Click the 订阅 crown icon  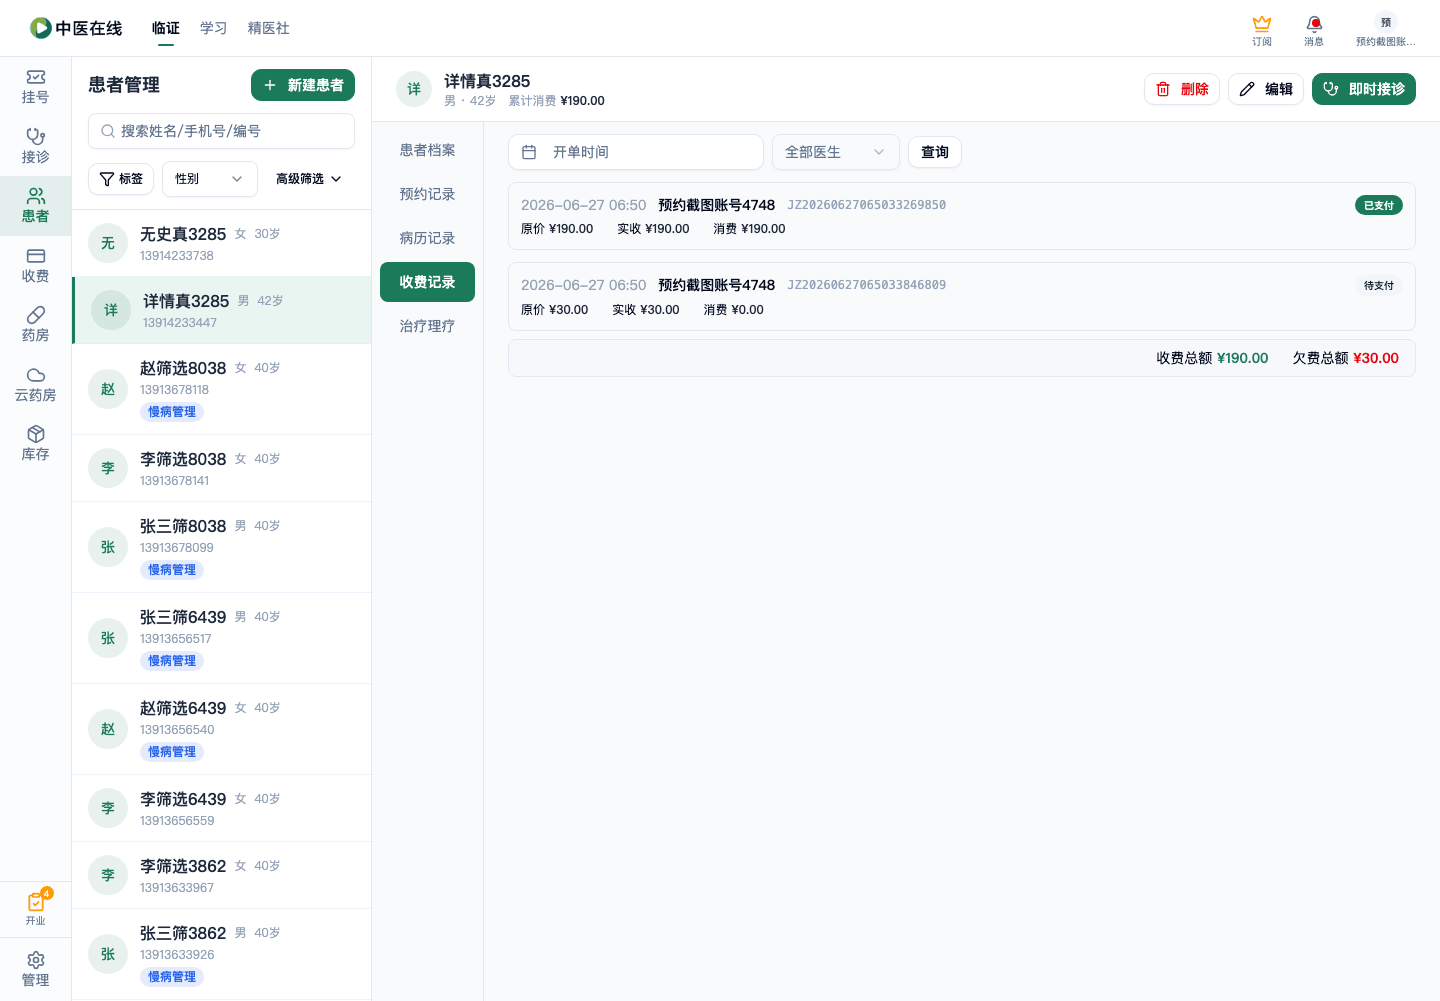click(1262, 30)
